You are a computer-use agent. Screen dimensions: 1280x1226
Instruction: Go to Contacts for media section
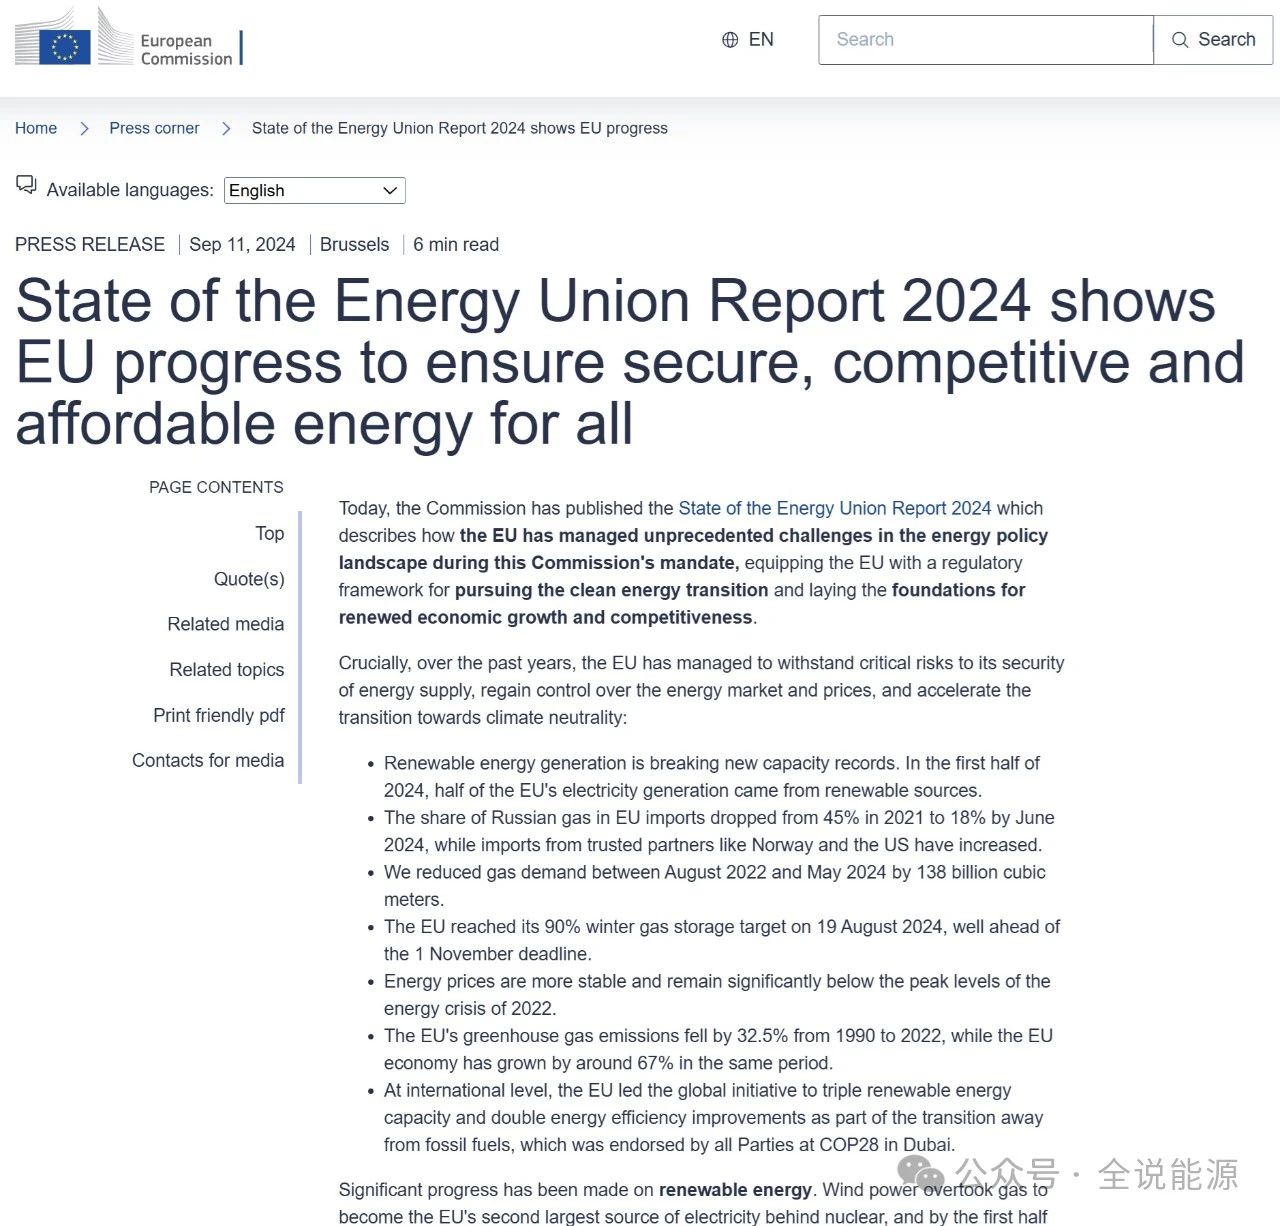[208, 760]
